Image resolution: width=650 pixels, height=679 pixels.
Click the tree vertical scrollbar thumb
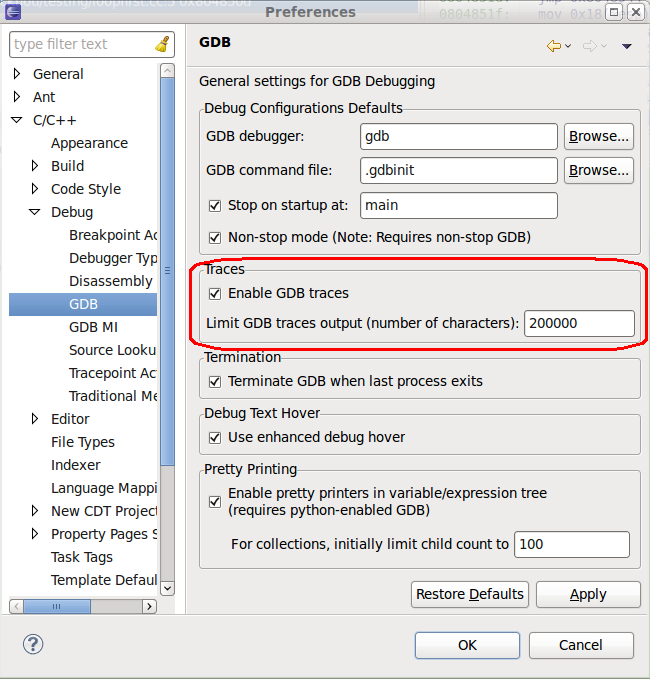(x=167, y=272)
